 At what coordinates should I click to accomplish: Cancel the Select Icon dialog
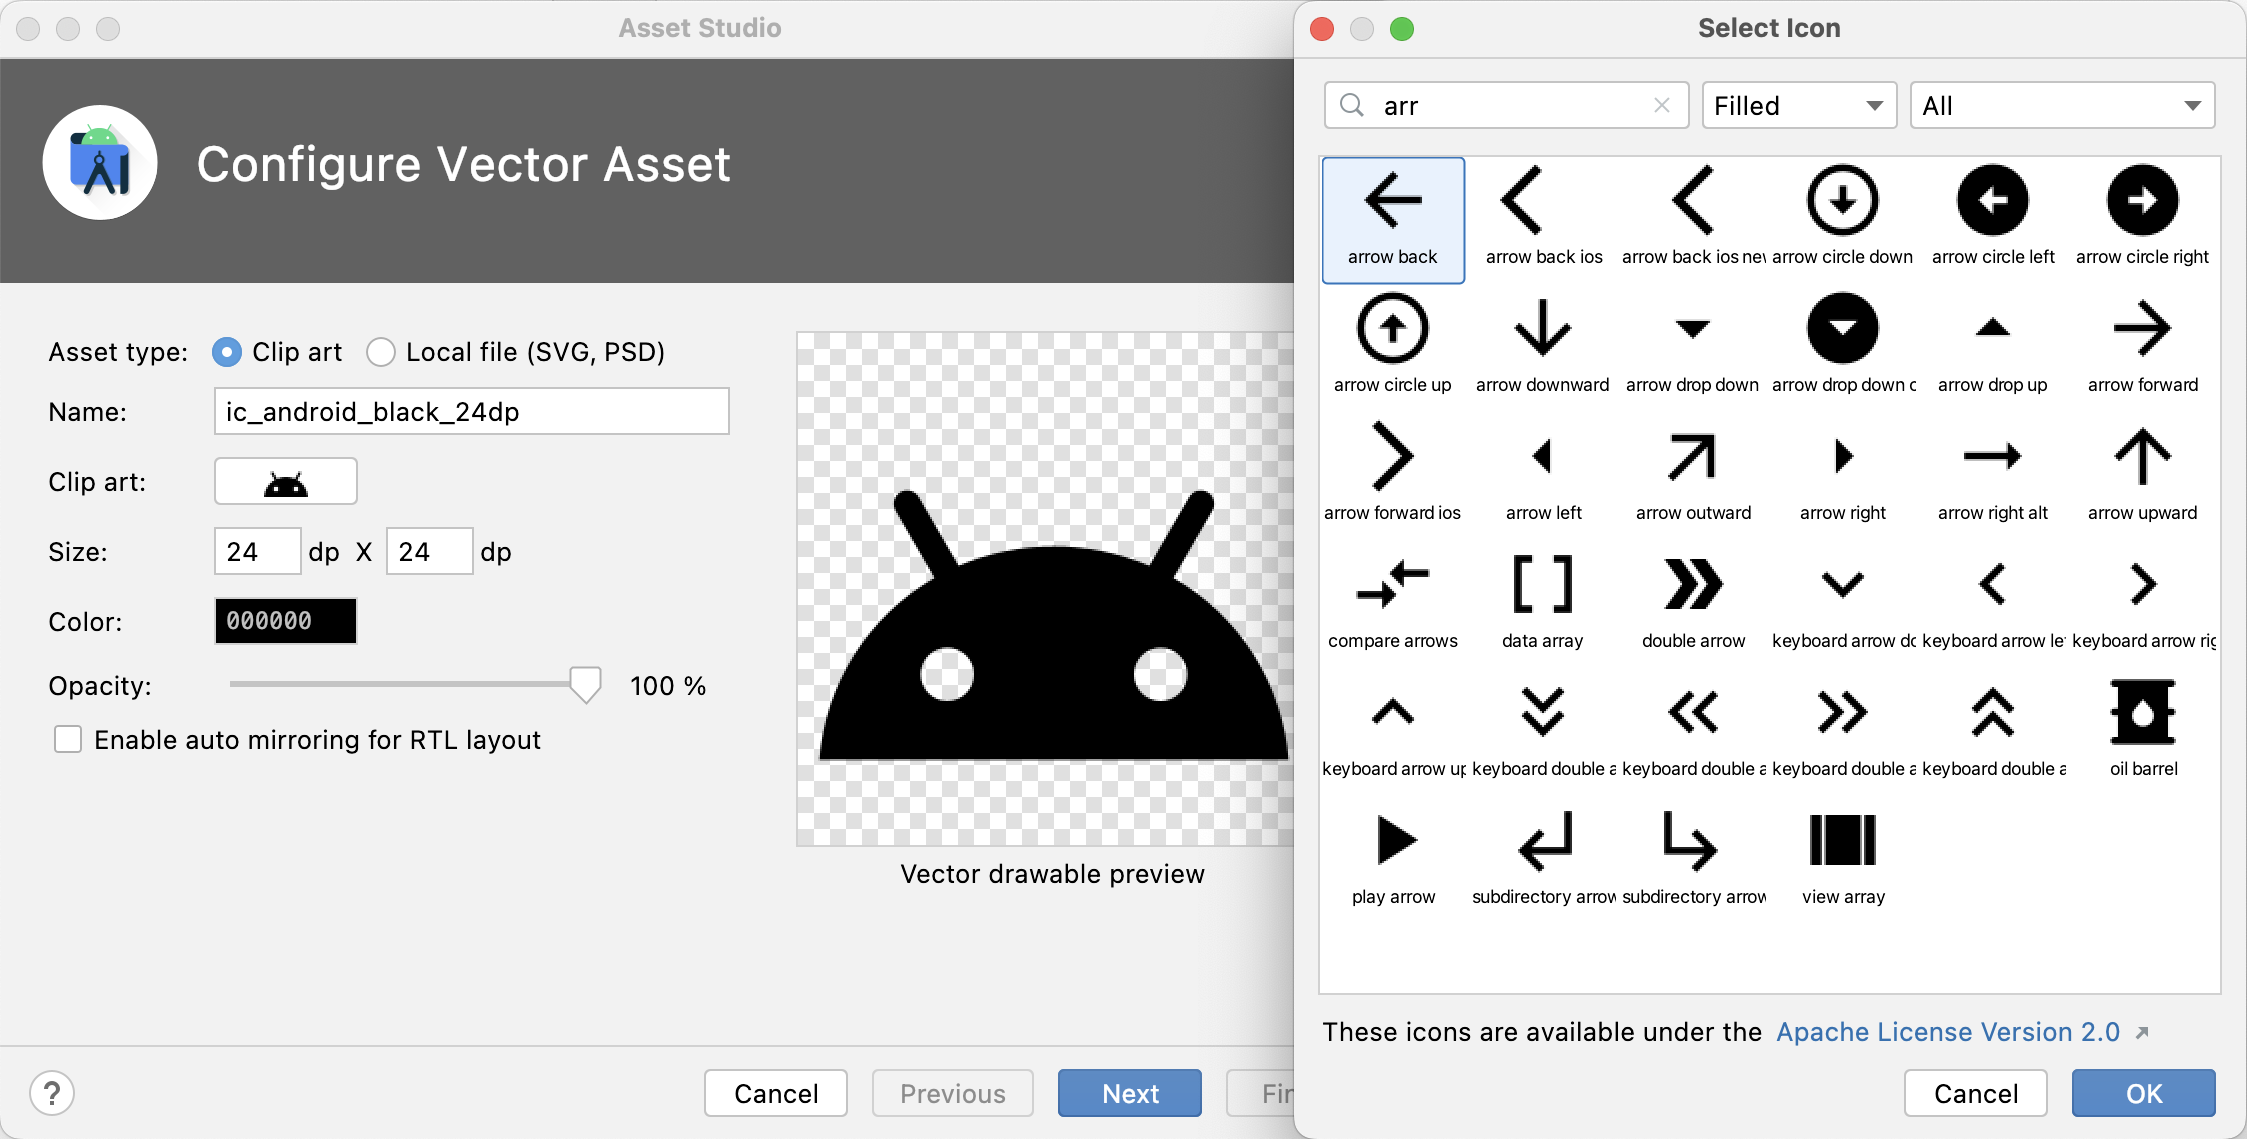point(1975,1093)
